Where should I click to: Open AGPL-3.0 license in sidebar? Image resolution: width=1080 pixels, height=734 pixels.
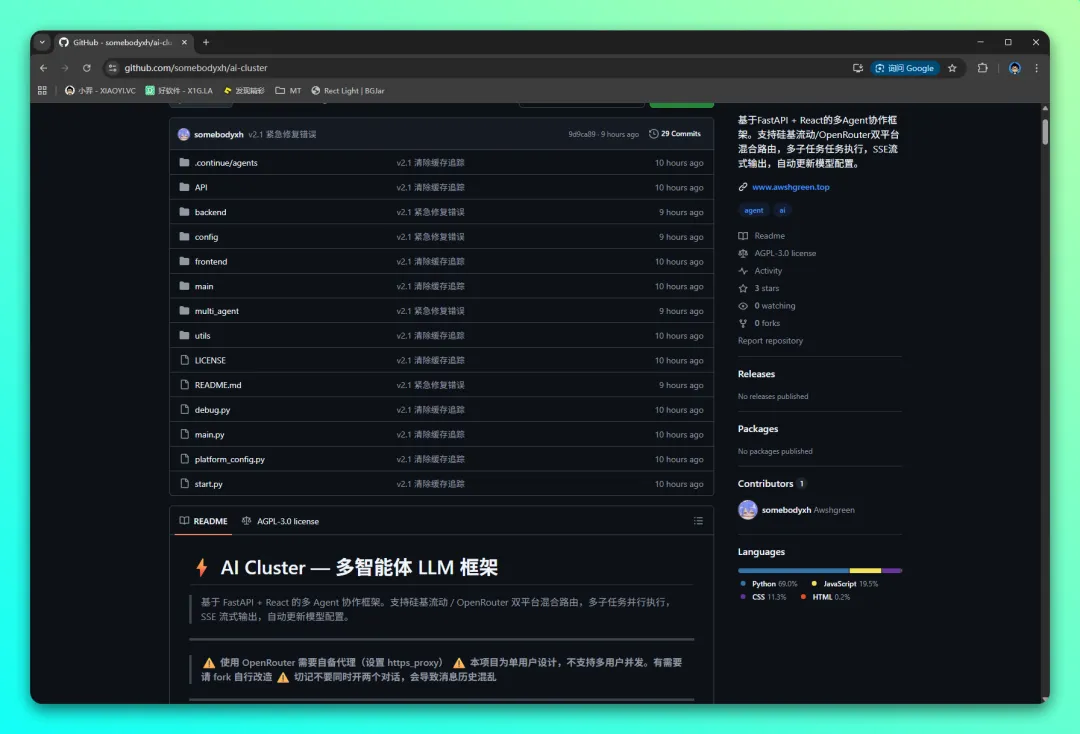click(777, 253)
